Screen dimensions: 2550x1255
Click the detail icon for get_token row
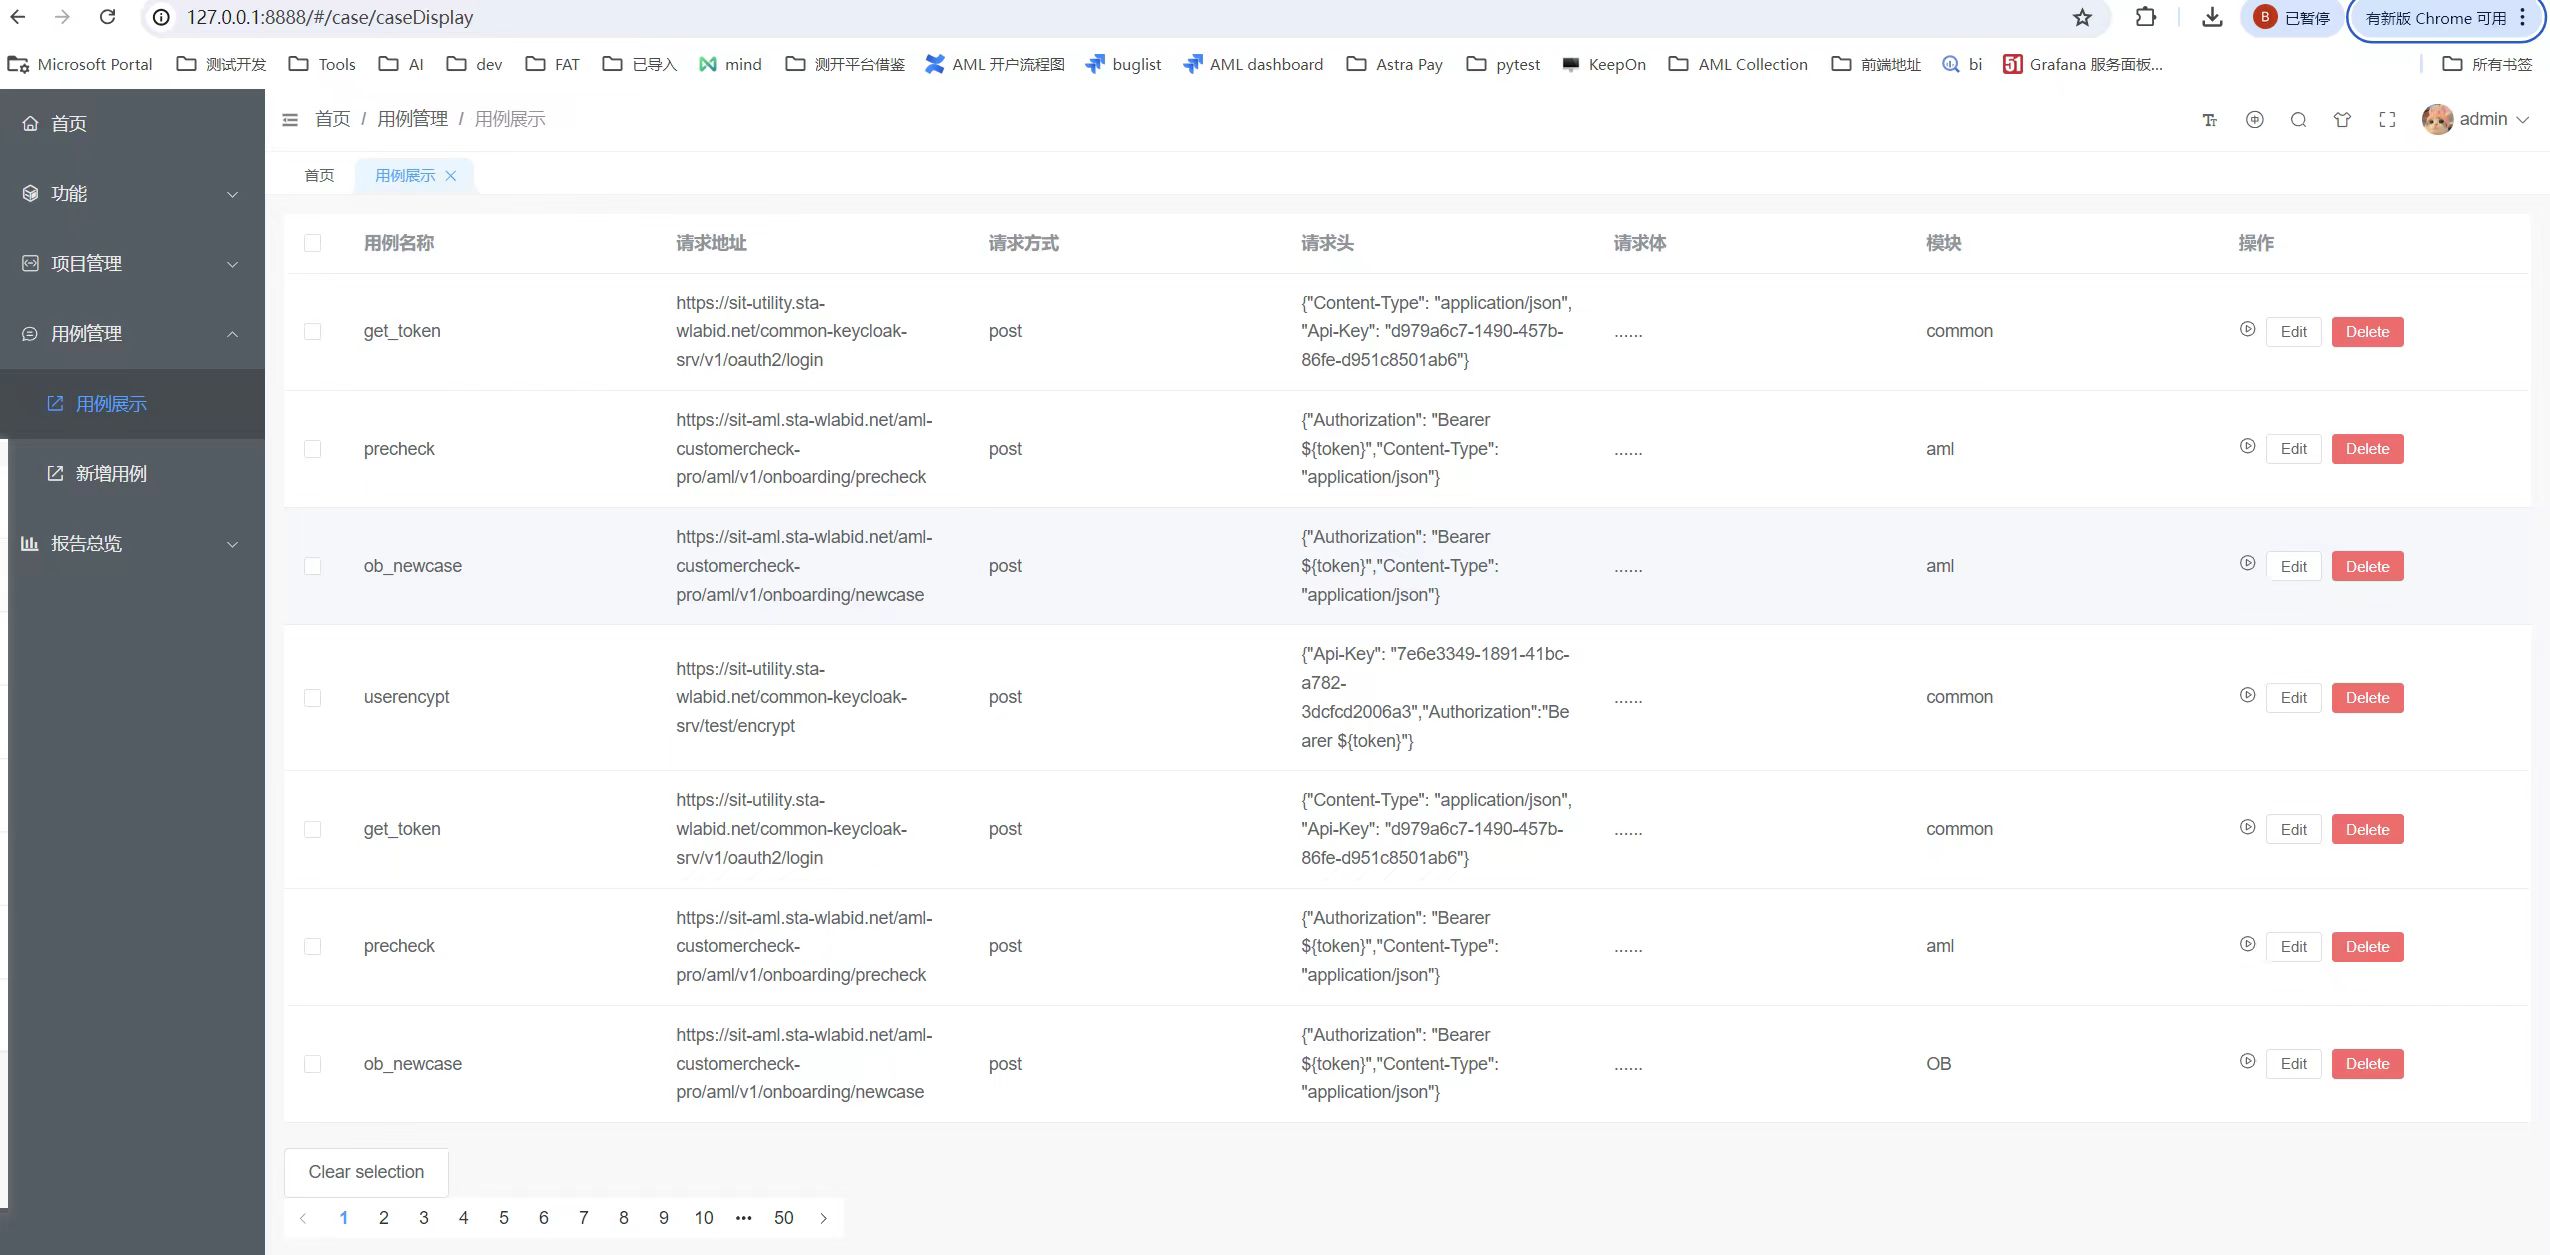2244,330
